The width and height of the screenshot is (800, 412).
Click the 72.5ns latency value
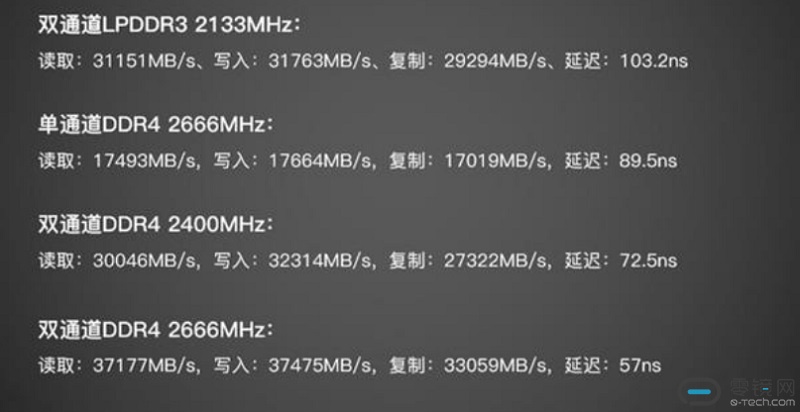tap(648, 261)
